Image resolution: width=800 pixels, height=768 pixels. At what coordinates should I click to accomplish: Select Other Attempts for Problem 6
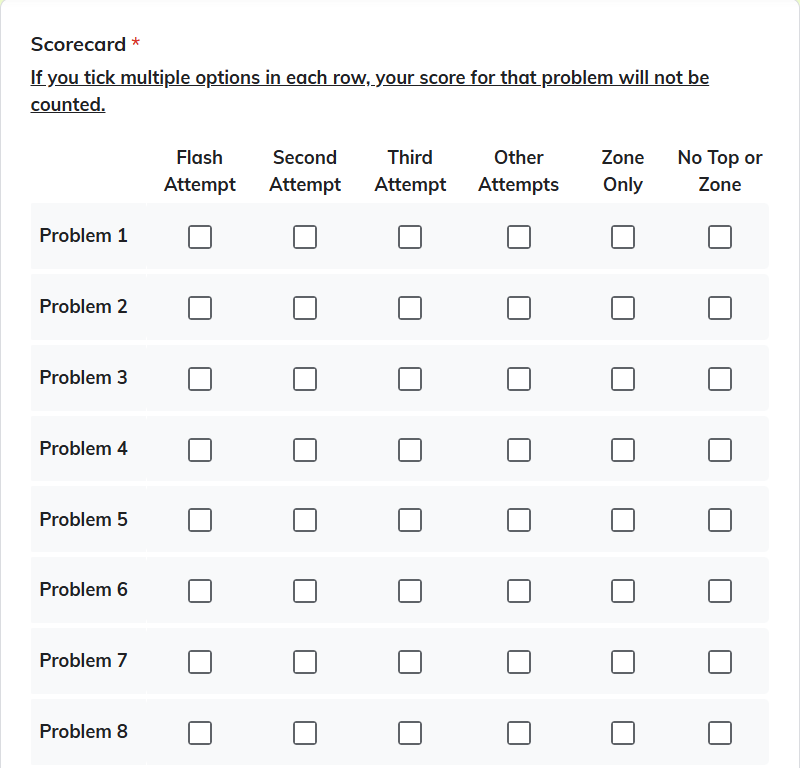(519, 591)
